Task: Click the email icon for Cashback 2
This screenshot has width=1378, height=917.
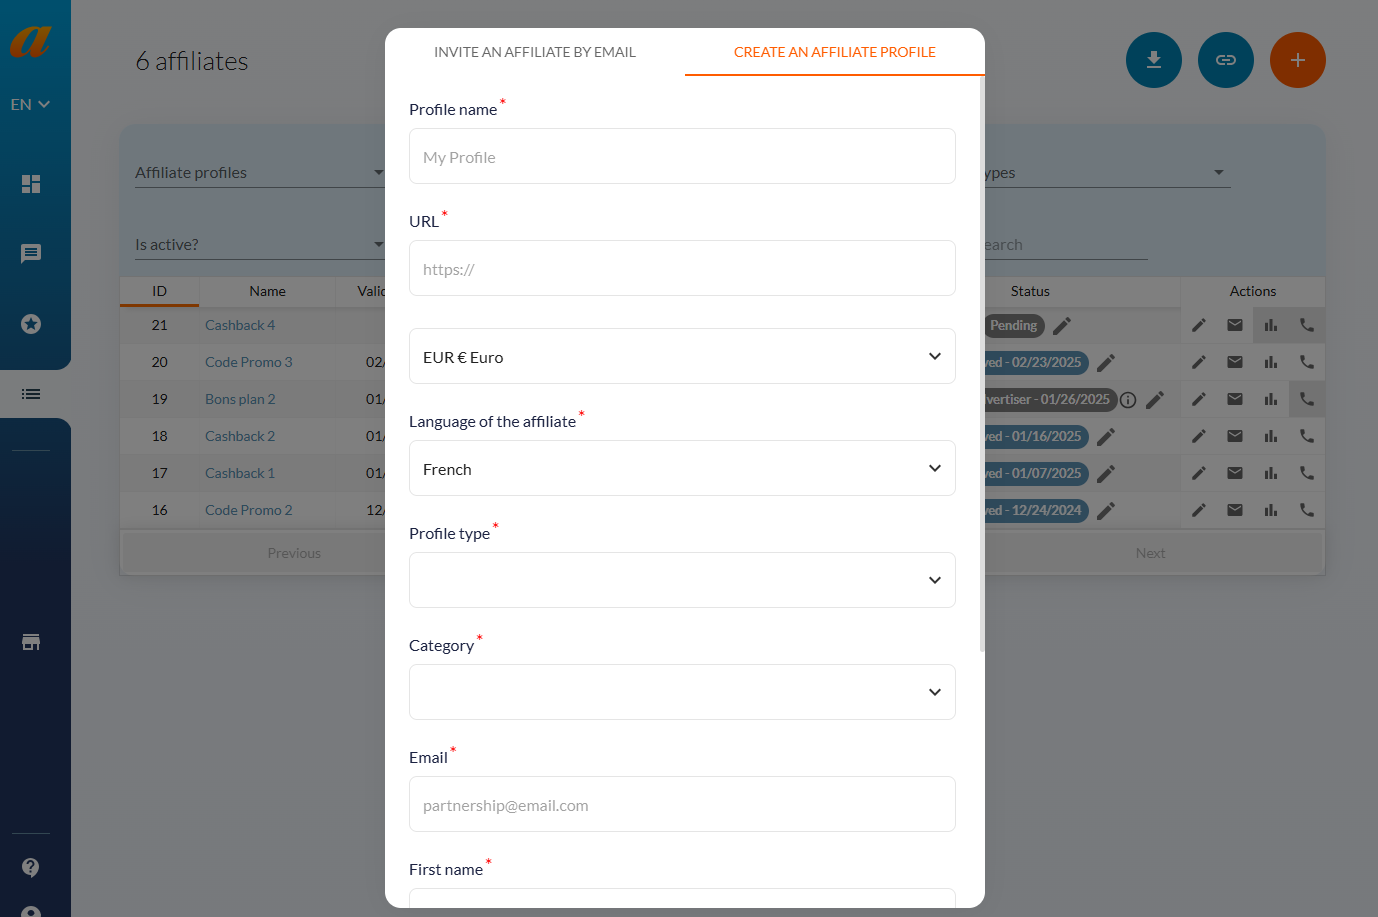Action: (x=1235, y=436)
